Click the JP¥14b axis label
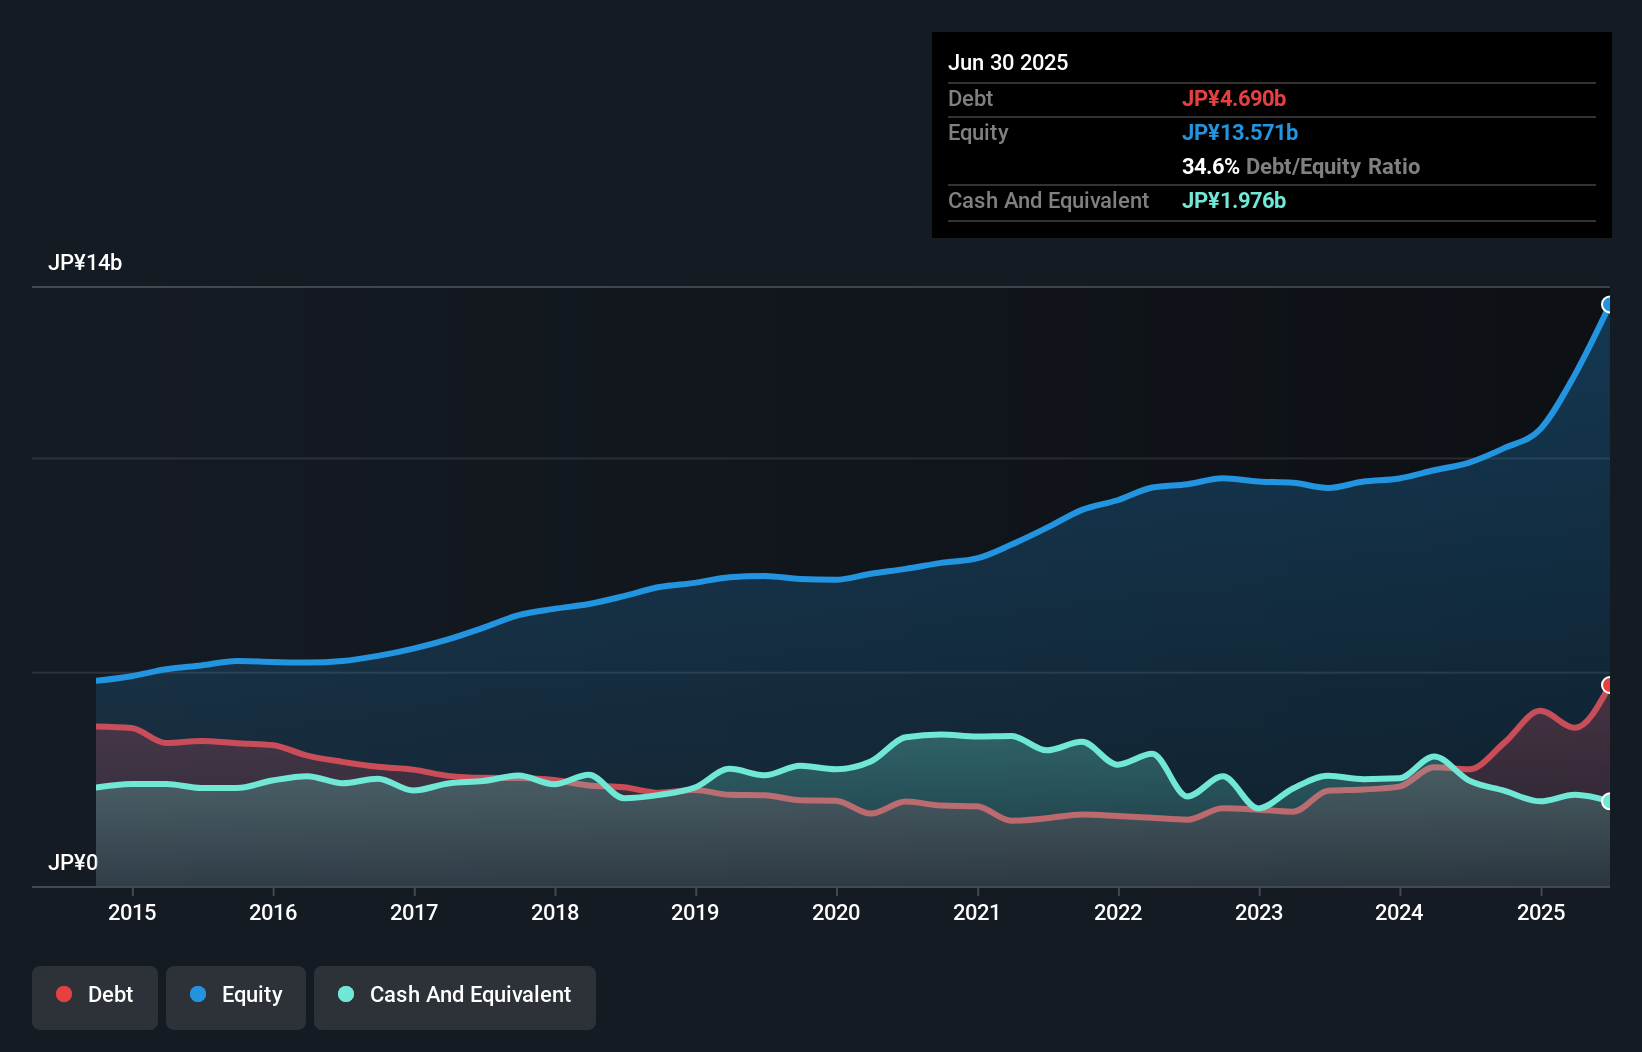This screenshot has width=1642, height=1052. click(86, 263)
